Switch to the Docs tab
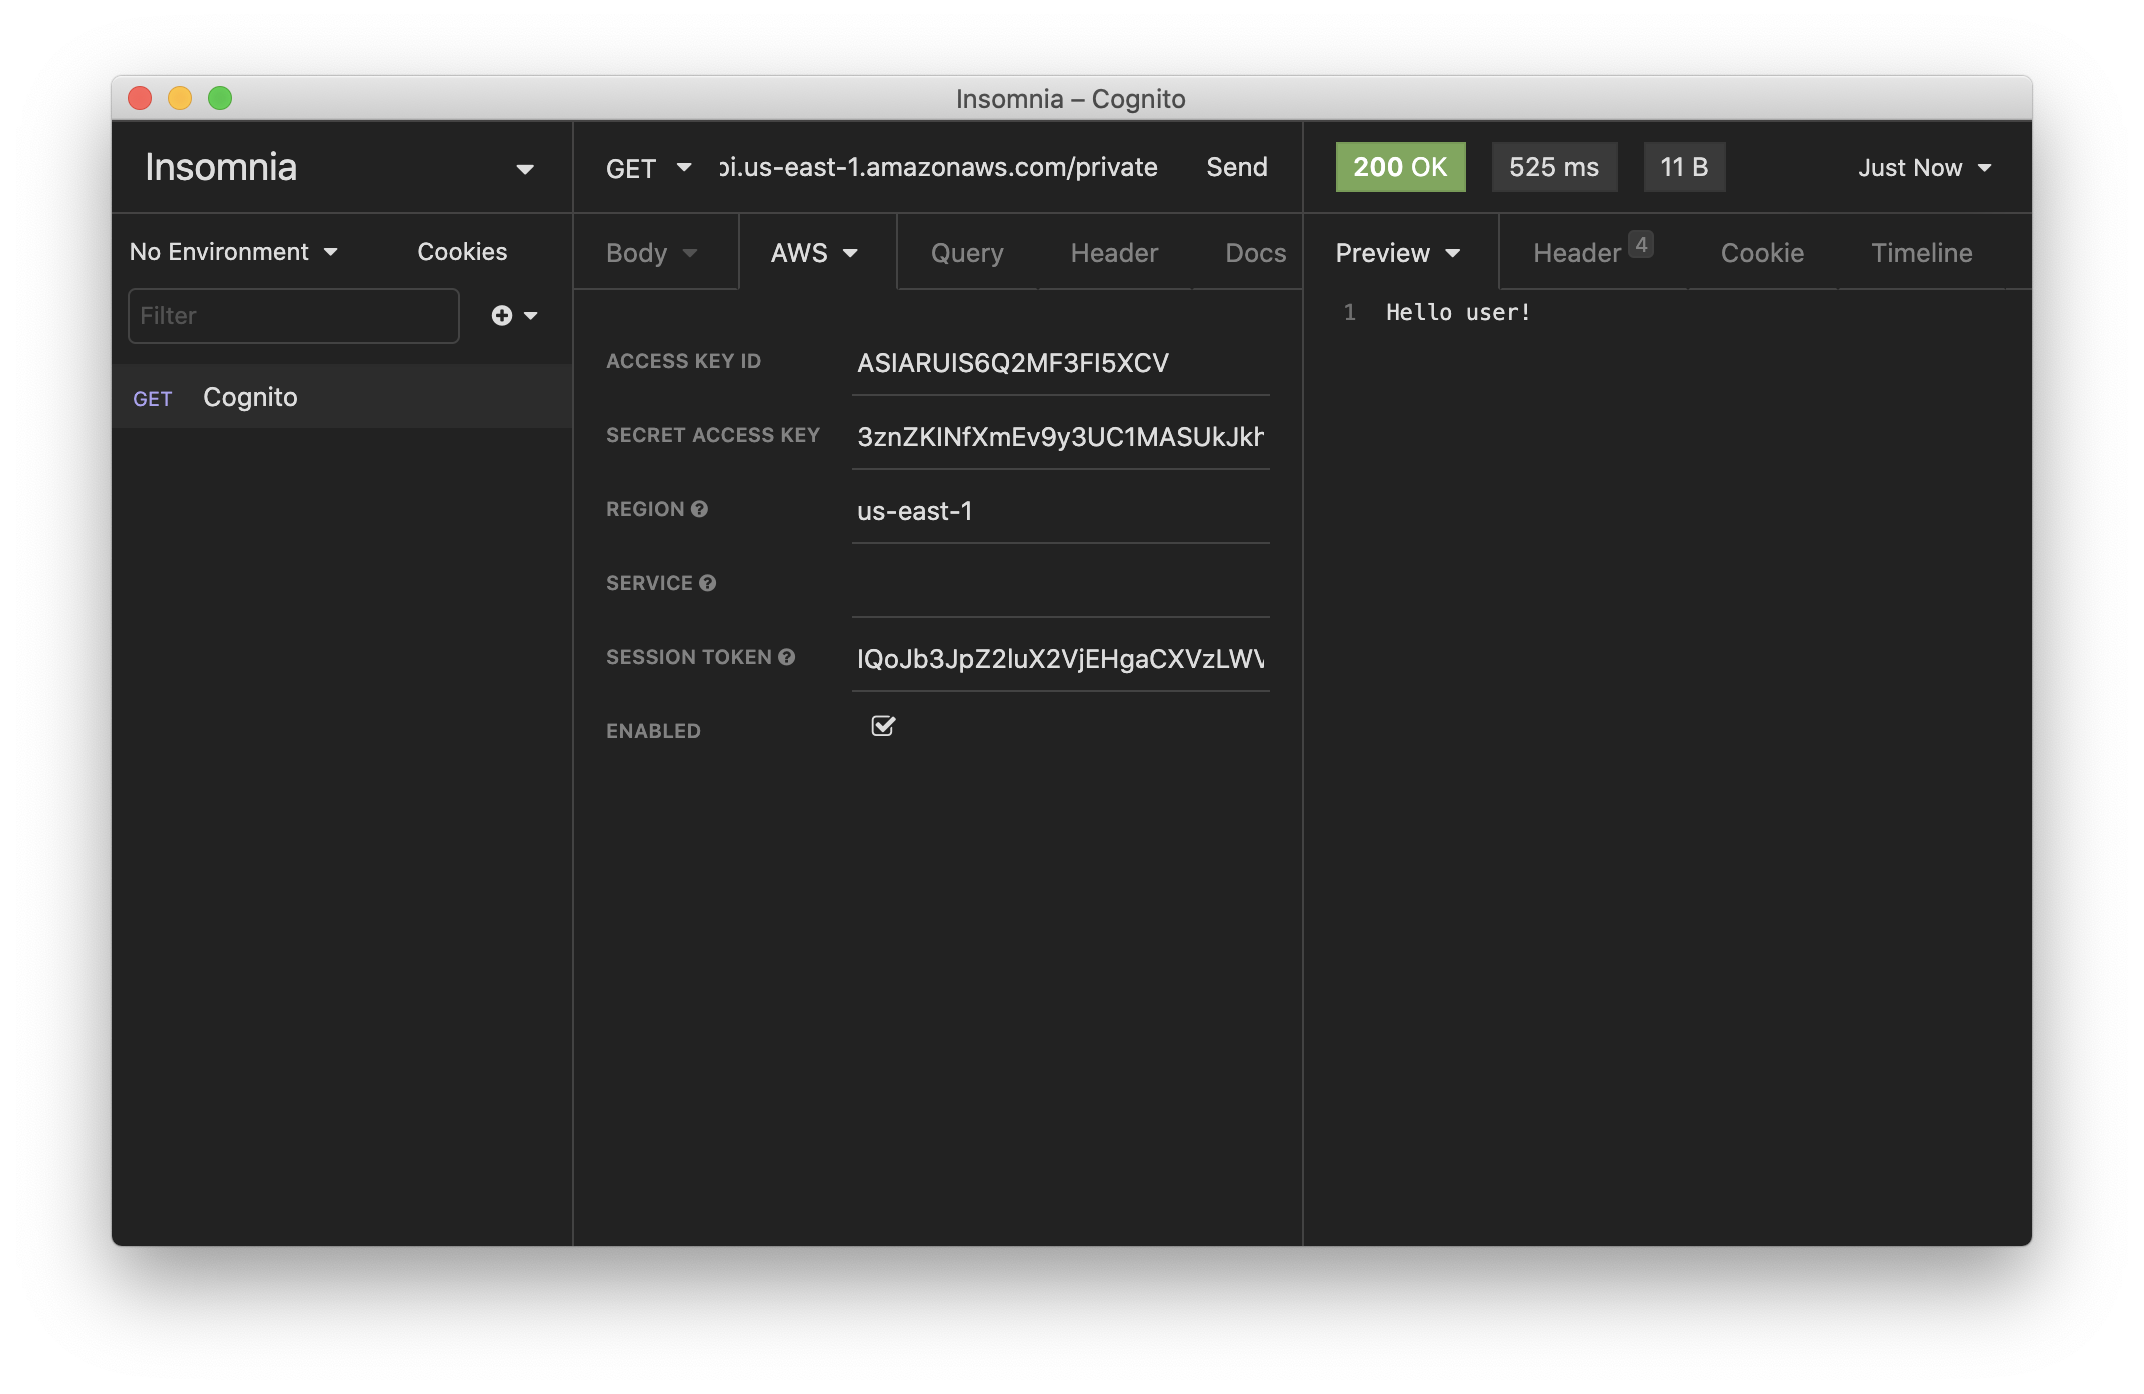Screen dimensions: 2144x1394 tap(1255, 253)
